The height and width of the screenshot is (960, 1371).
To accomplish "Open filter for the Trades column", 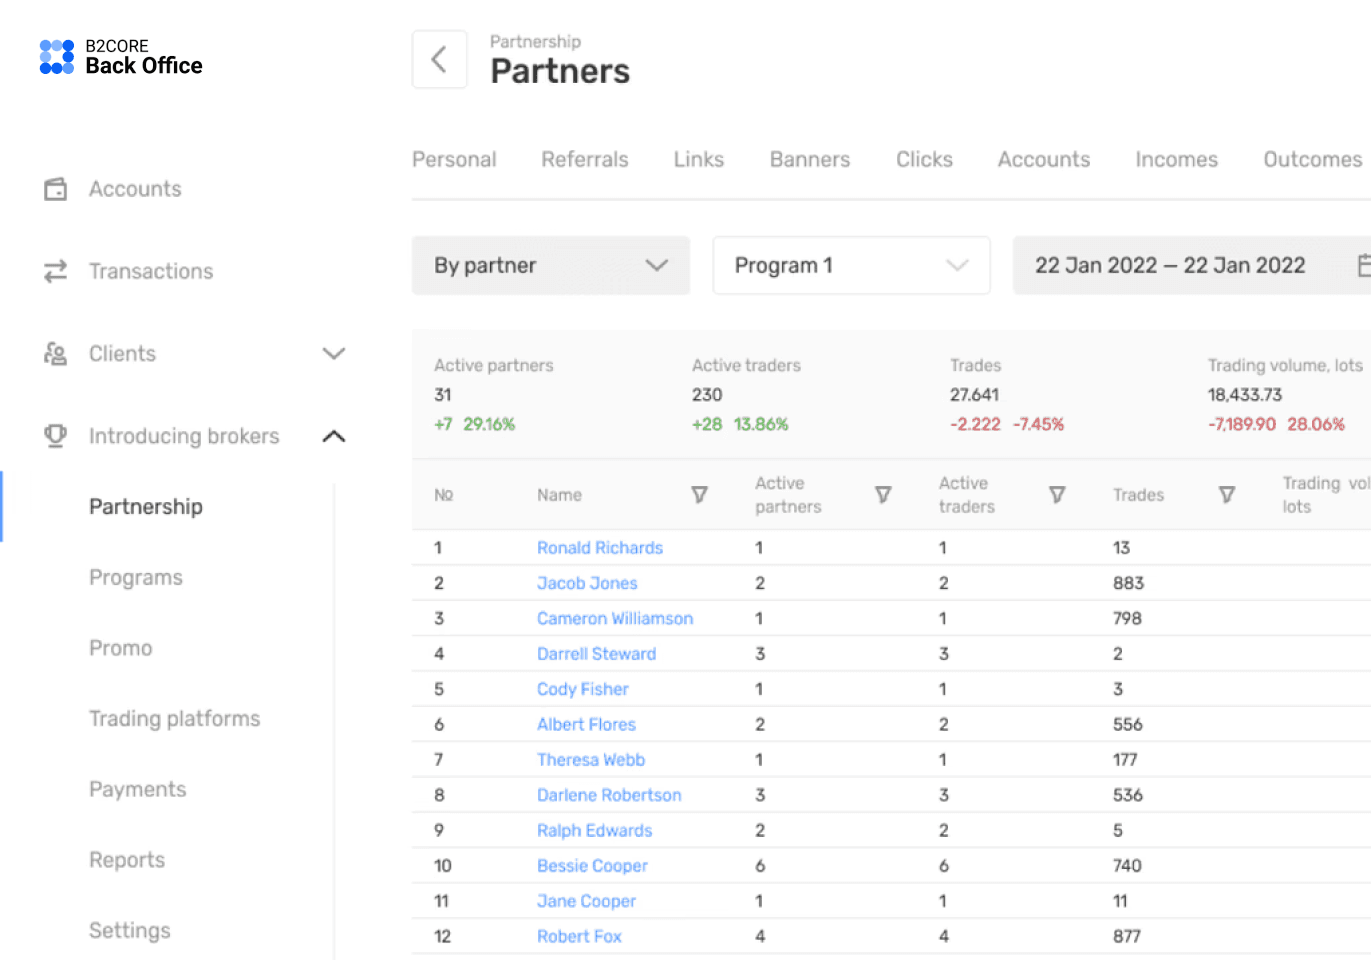I will pyautogui.click(x=1227, y=495).
